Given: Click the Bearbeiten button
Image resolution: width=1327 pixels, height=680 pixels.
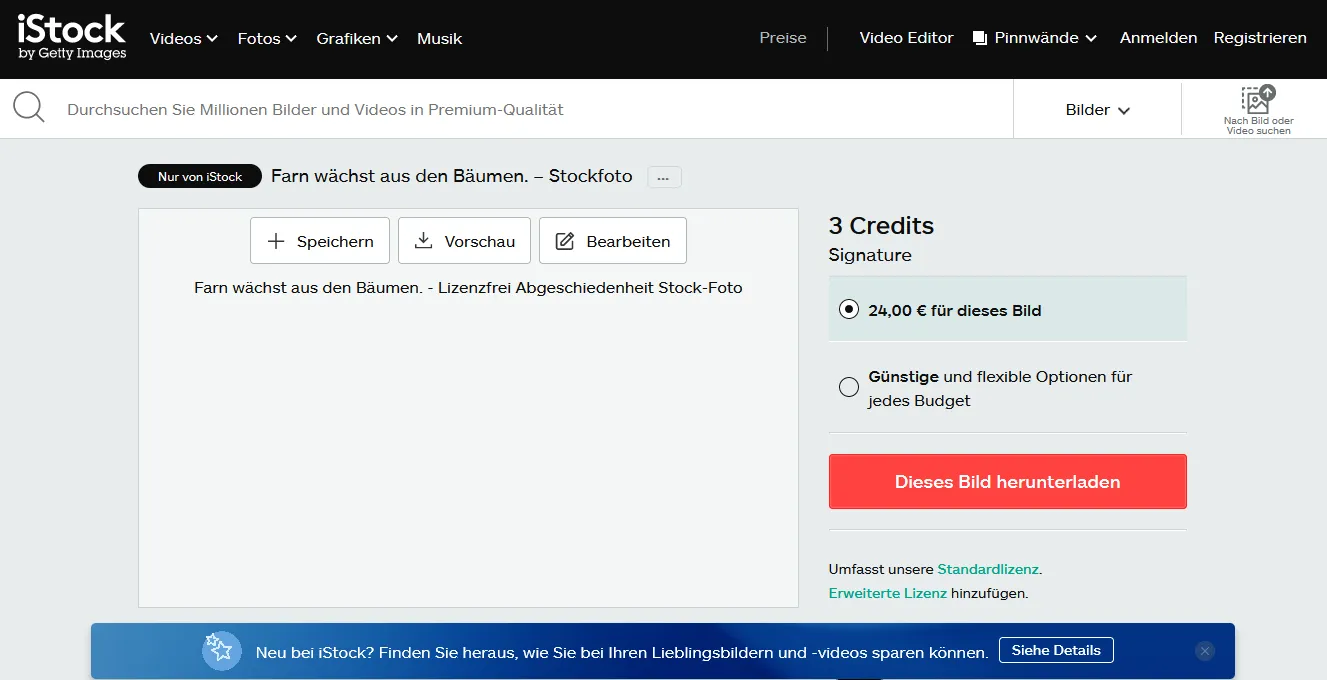Looking at the screenshot, I should click(613, 241).
